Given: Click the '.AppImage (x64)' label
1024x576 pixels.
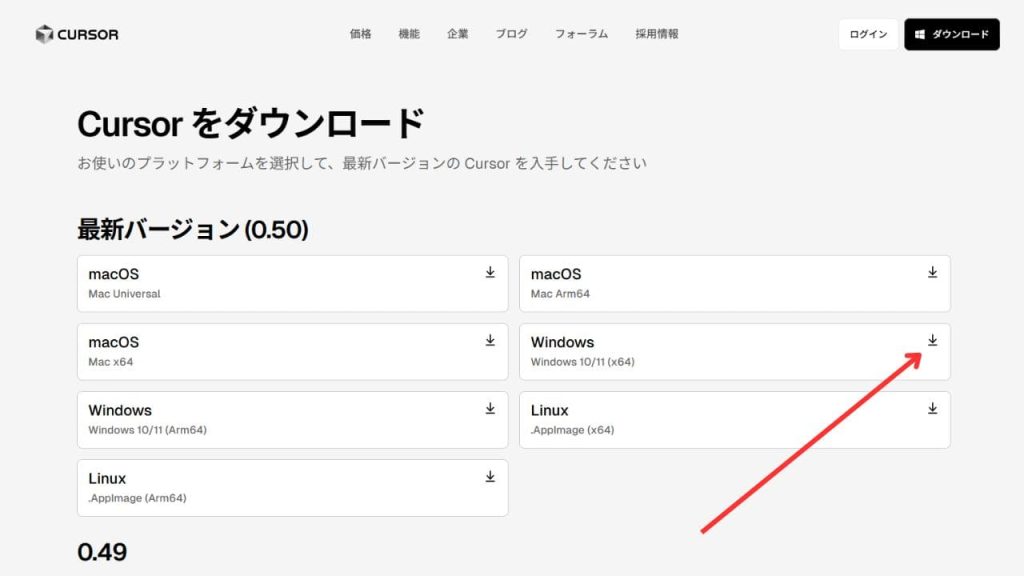Looking at the screenshot, I should click(572, 430).
